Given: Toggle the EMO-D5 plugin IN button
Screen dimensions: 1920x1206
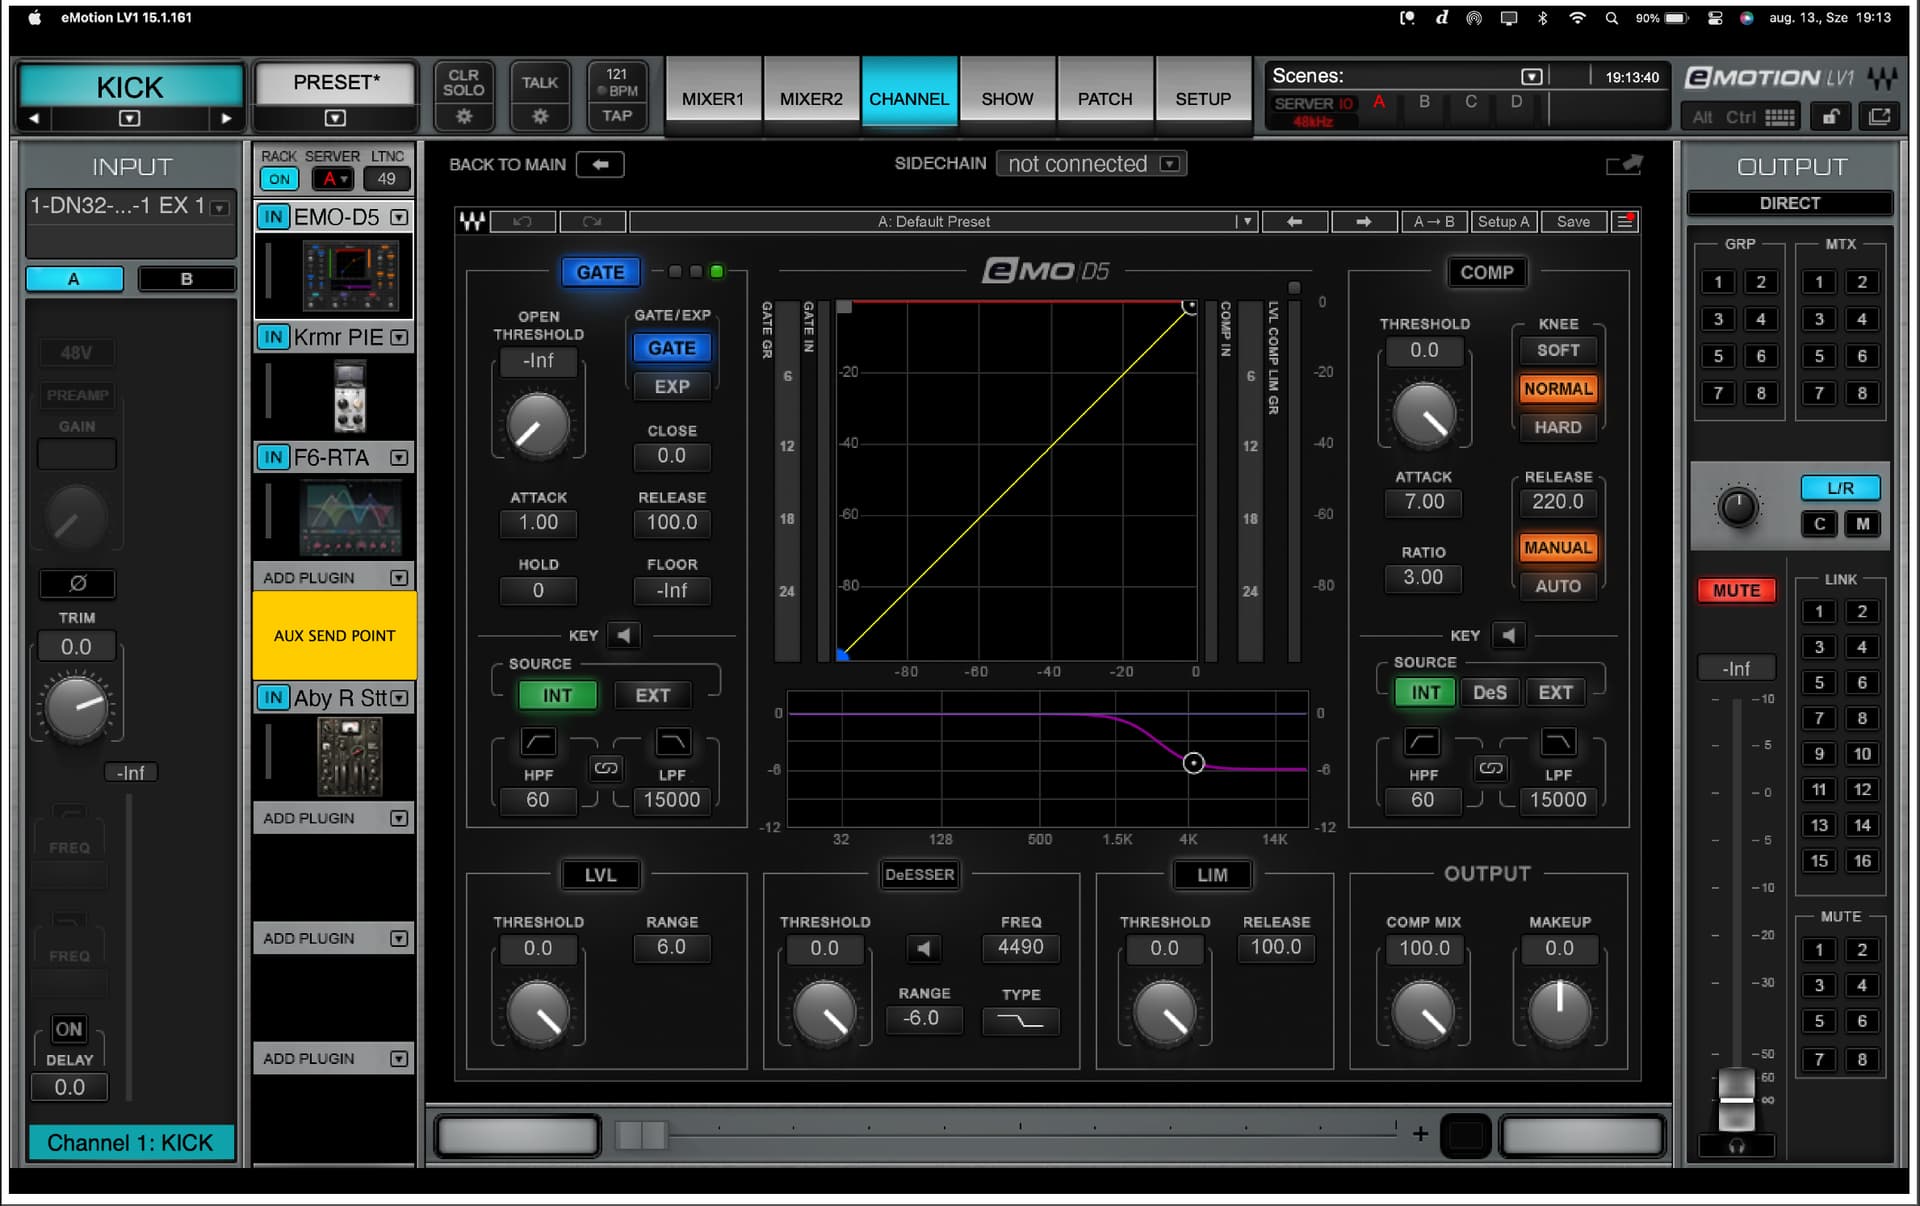Looking at the screenshot, I should click(x=273, y=217).
